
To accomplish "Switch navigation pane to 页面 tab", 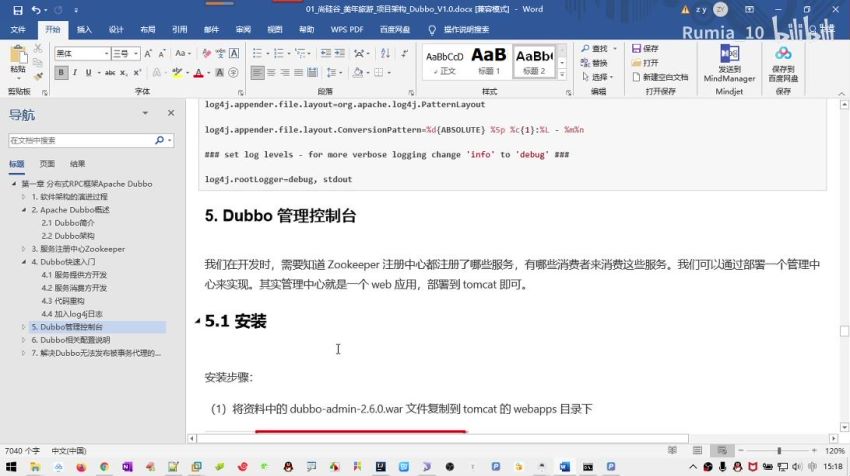I will click(47, 164).
